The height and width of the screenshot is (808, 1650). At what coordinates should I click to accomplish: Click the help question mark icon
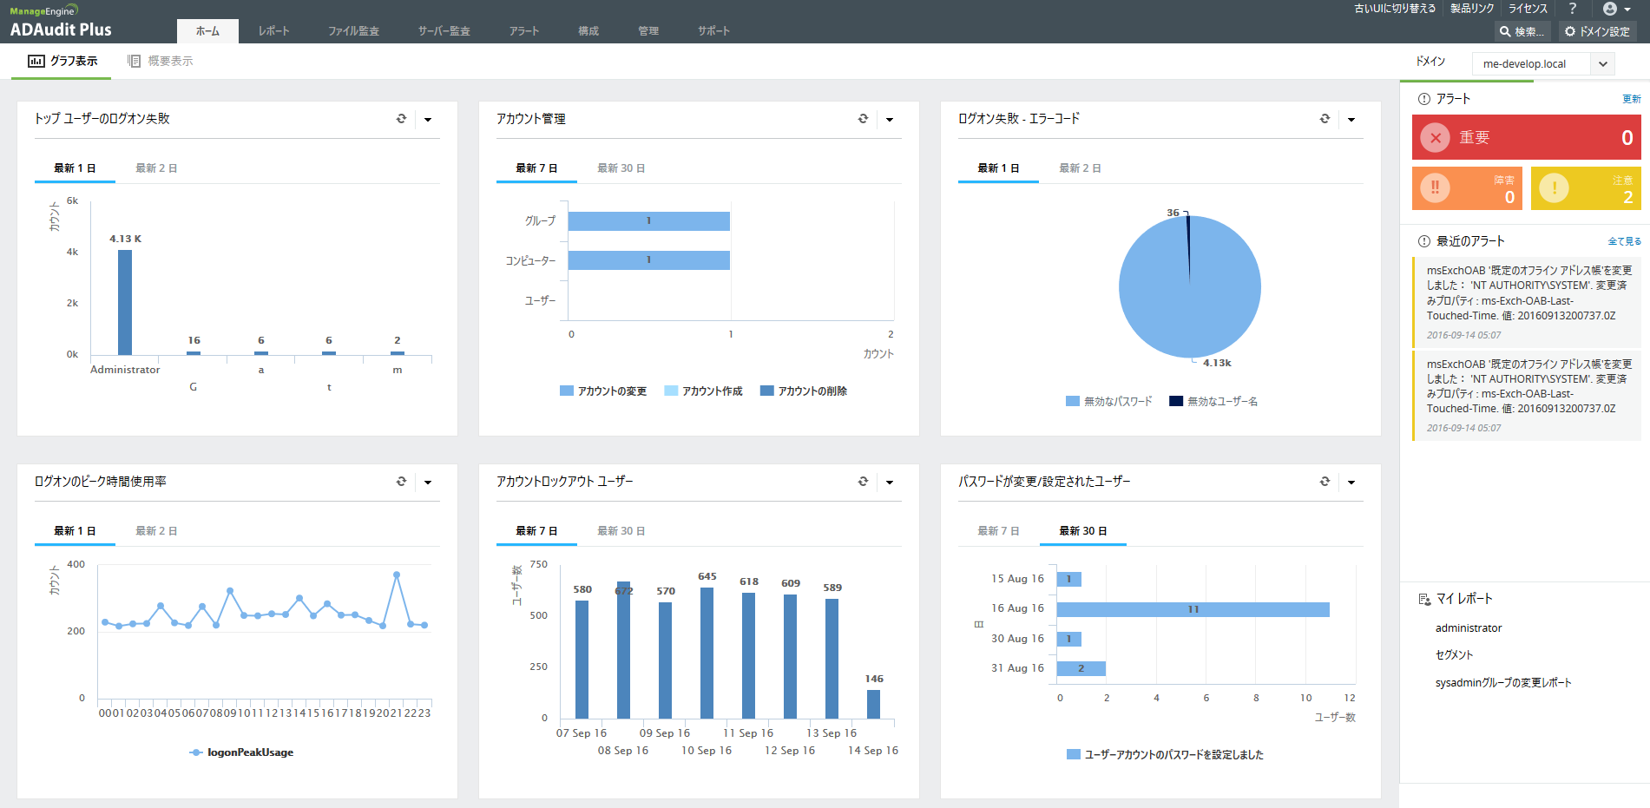point(1572,9)
